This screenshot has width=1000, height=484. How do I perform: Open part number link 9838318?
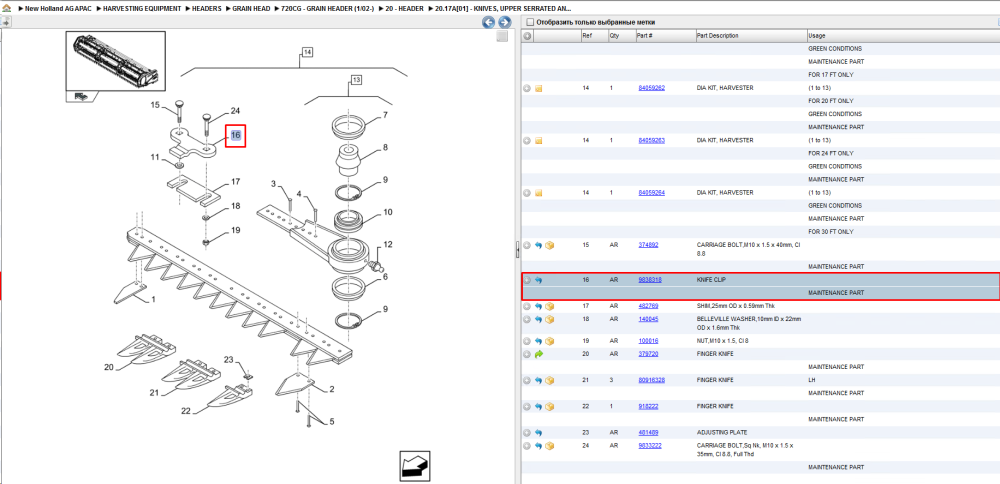[650, 280]
